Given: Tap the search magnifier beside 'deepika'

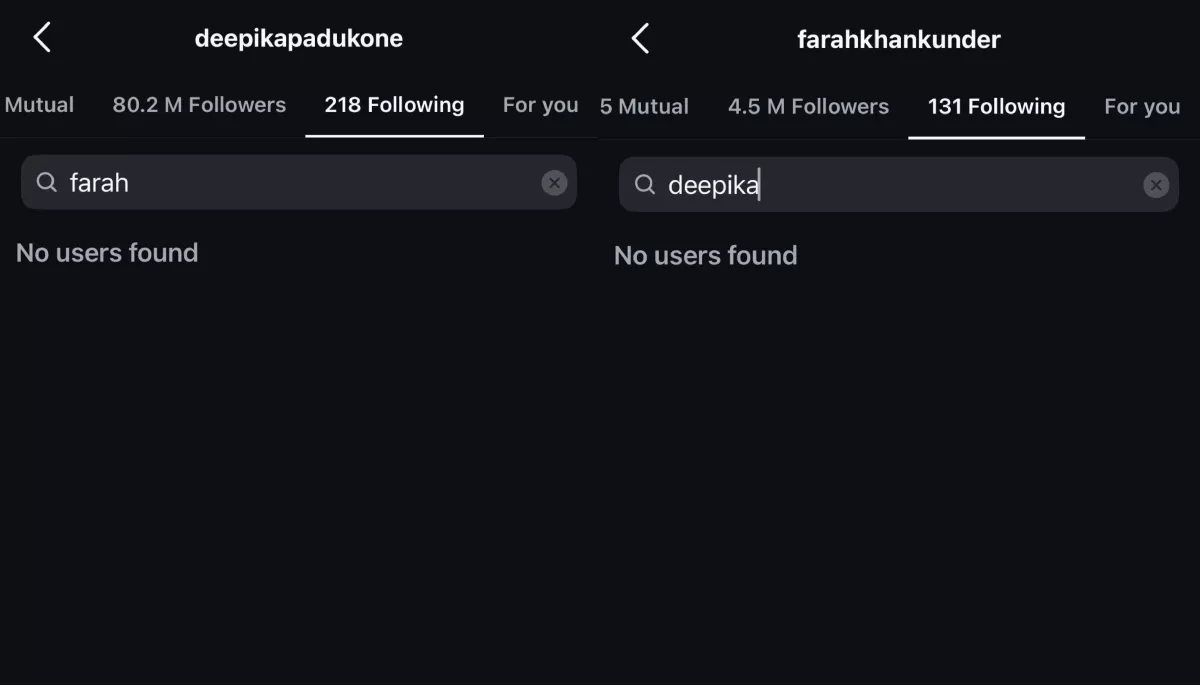Looking at the screenshot, I should point(645,185).
